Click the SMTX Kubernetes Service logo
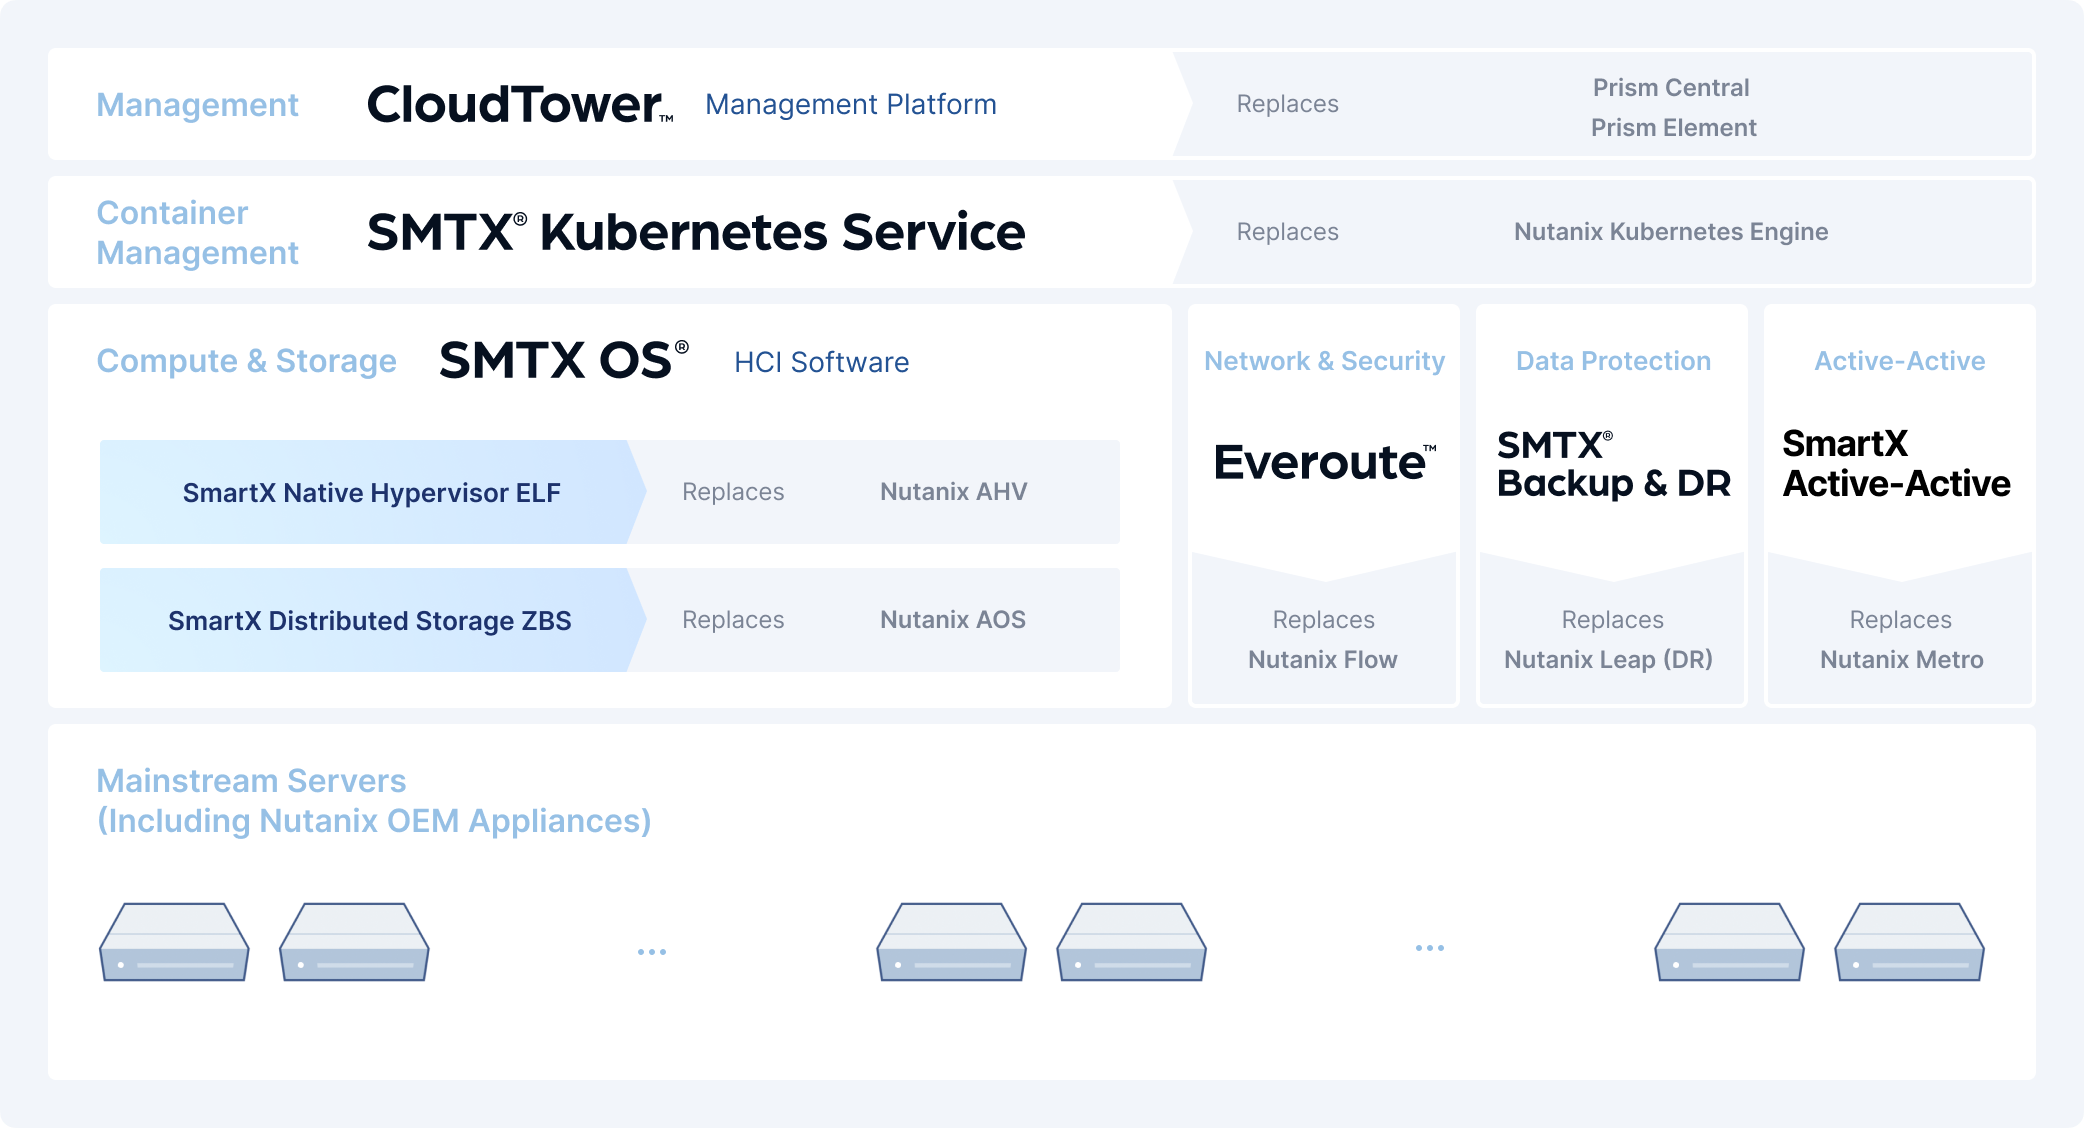 tap(696, 232)
